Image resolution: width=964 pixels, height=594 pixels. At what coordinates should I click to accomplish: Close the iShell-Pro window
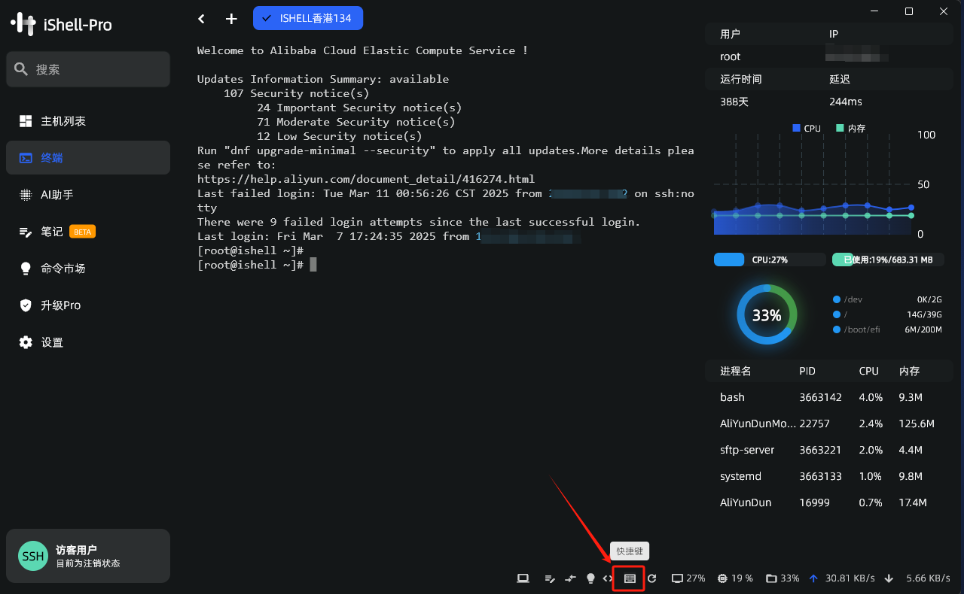tap(943, 11)
